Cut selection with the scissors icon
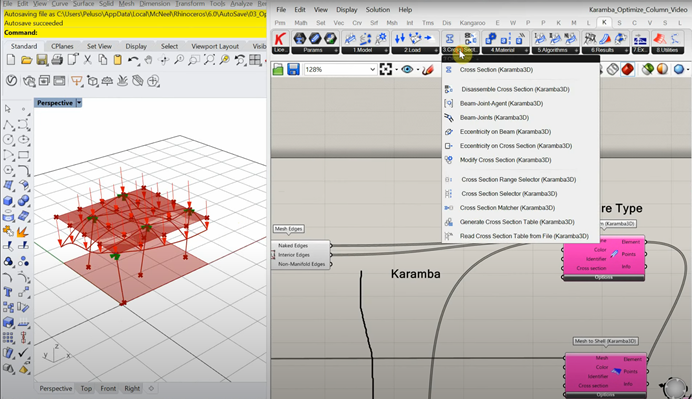 (x=87, y=60)
